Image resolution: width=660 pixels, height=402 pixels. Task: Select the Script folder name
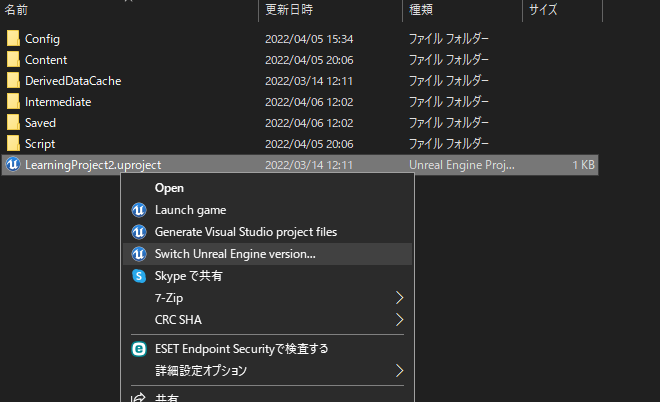[x=40, y=144]
